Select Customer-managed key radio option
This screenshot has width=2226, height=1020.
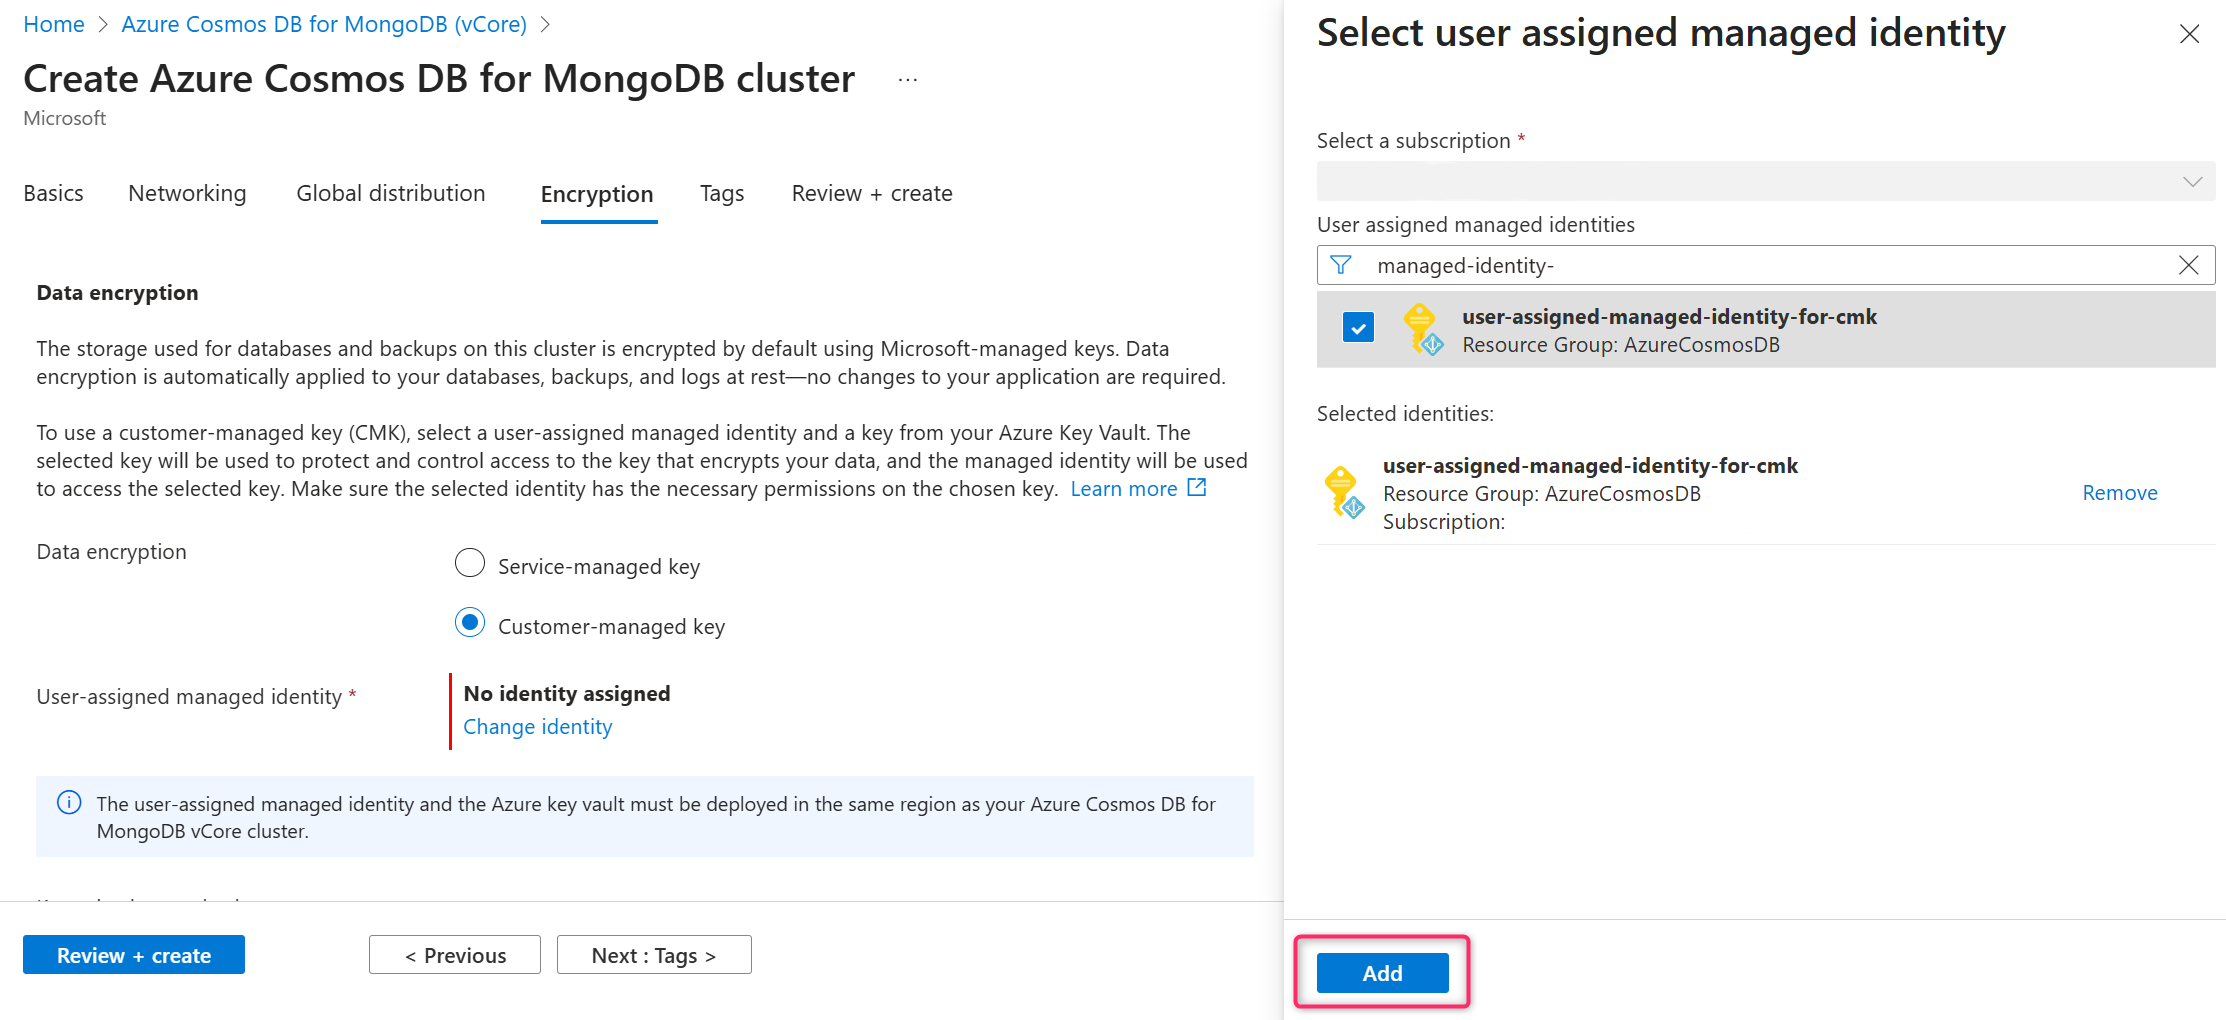(470, 623)
